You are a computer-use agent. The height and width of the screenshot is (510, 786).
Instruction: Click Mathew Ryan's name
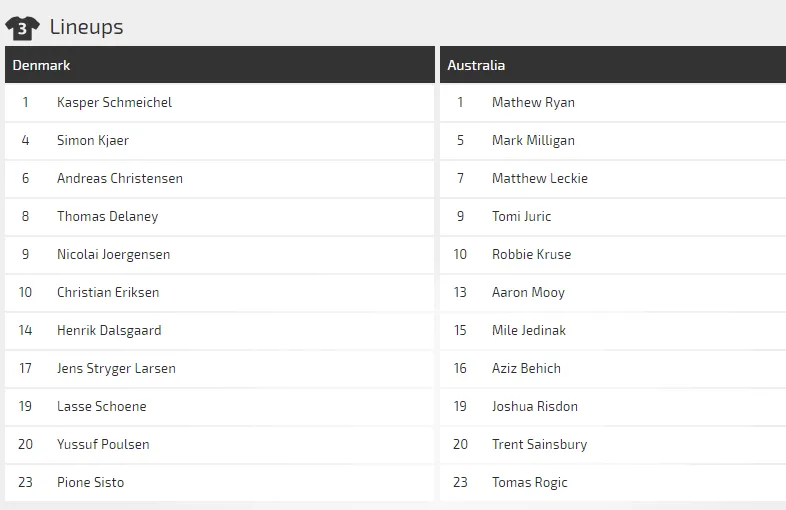click(x=533, y=102)
